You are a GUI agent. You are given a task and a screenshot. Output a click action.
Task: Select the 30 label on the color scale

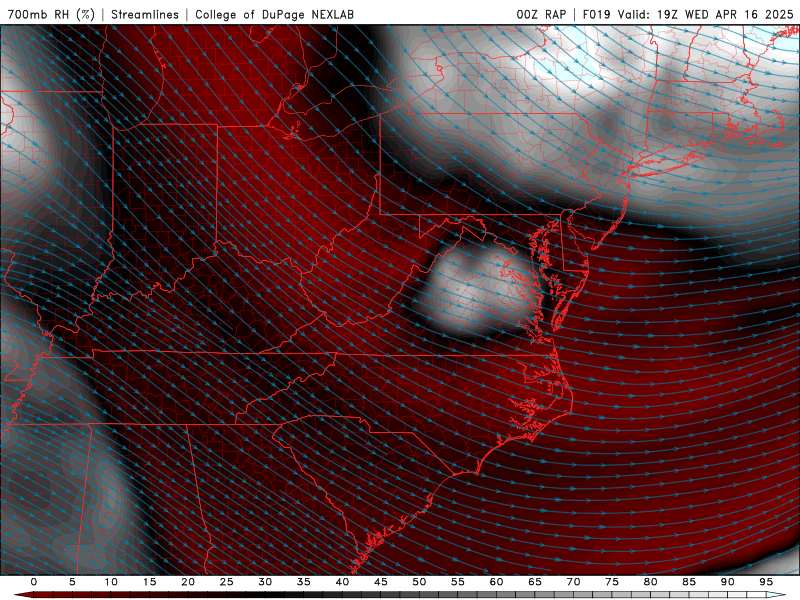pos(265,582)
